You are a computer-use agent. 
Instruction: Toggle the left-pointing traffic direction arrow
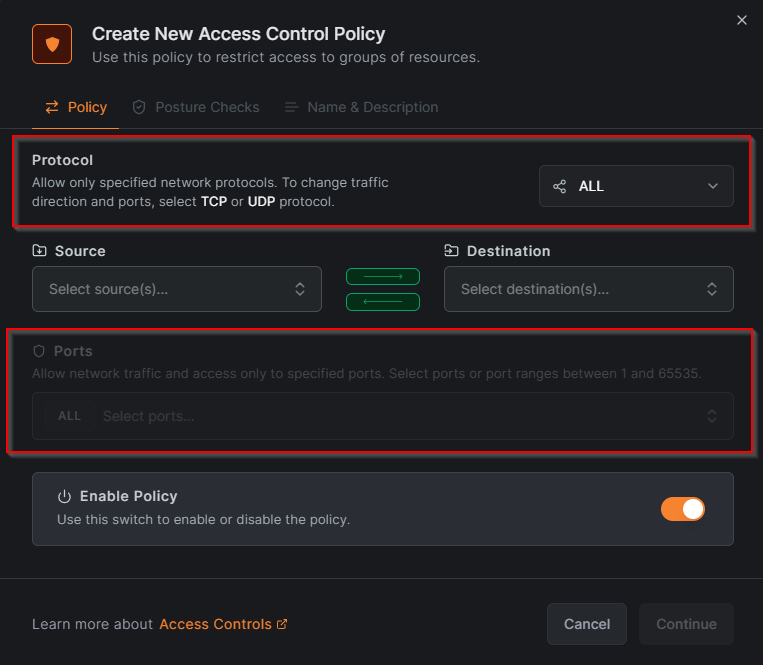[382, 301]
